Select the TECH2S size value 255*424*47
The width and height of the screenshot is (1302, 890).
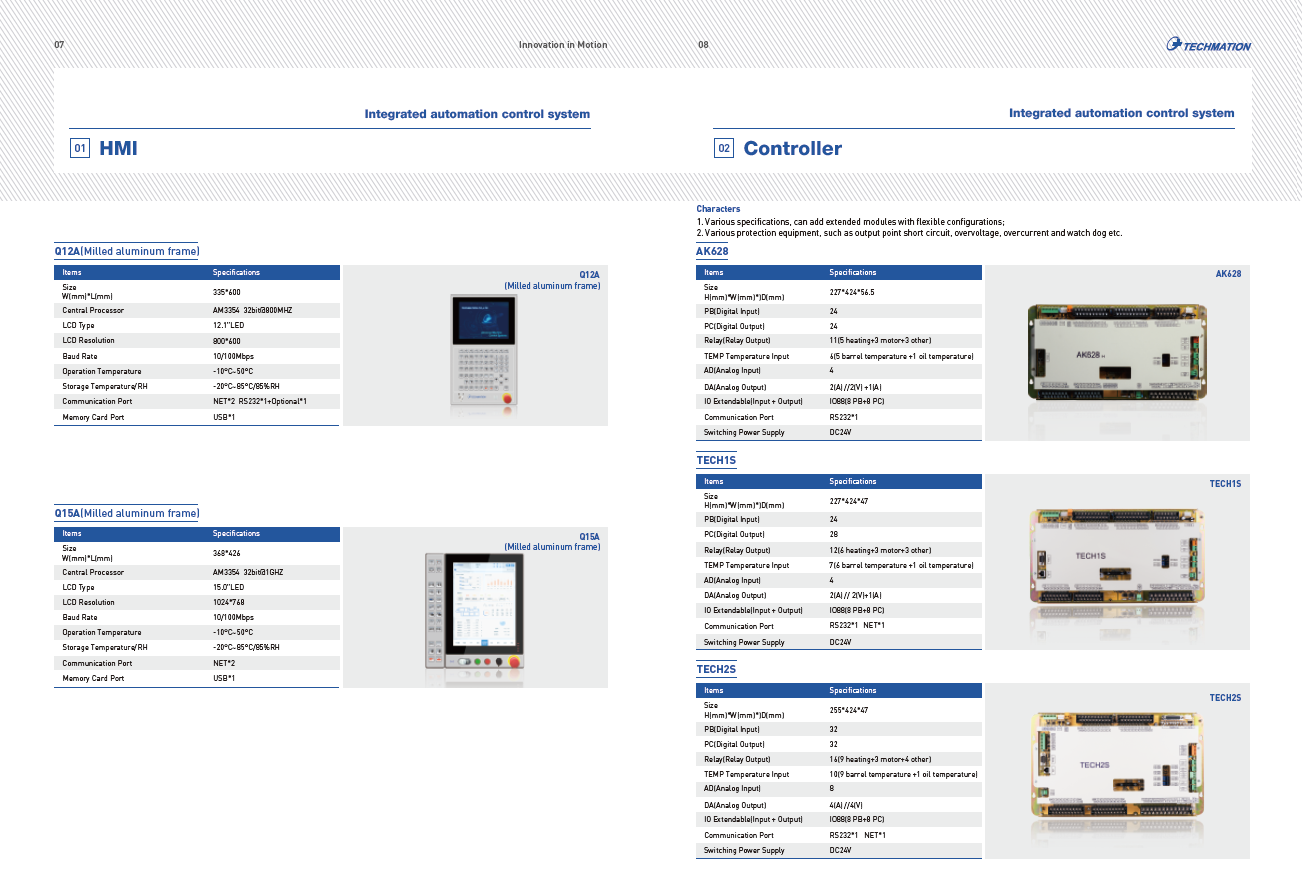848,710
